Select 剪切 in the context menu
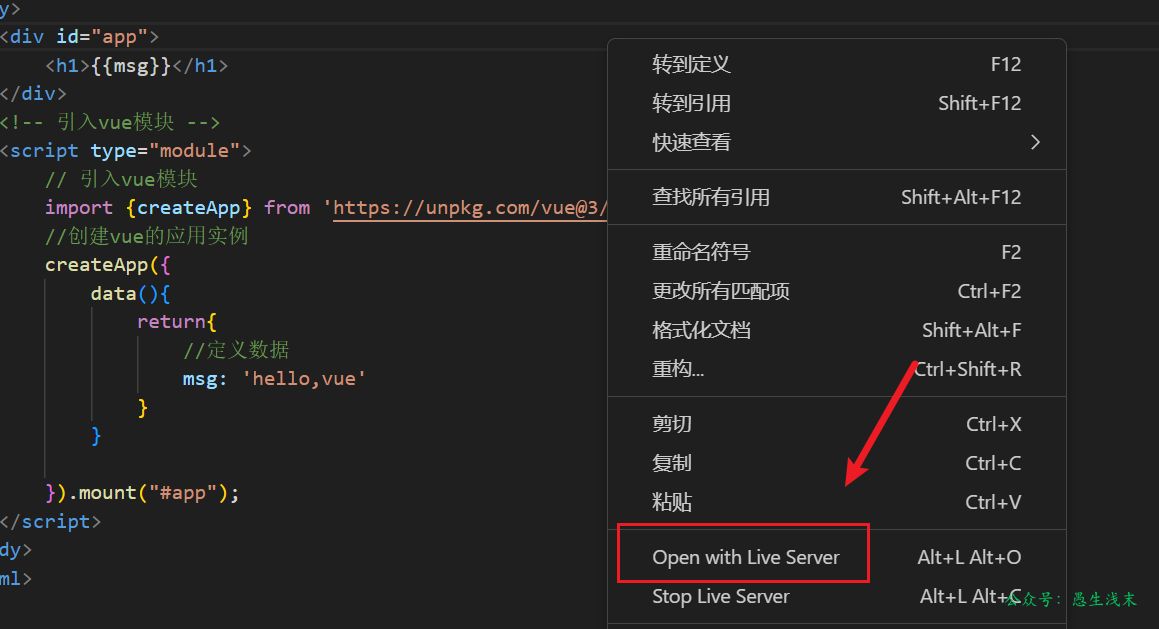1159x629 pixels. coord(672,424)
